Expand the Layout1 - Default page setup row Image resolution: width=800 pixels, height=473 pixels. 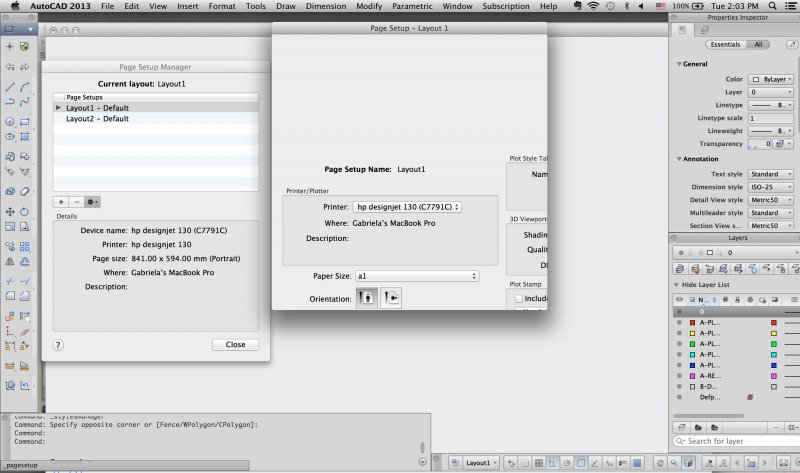tap(58, 108)
